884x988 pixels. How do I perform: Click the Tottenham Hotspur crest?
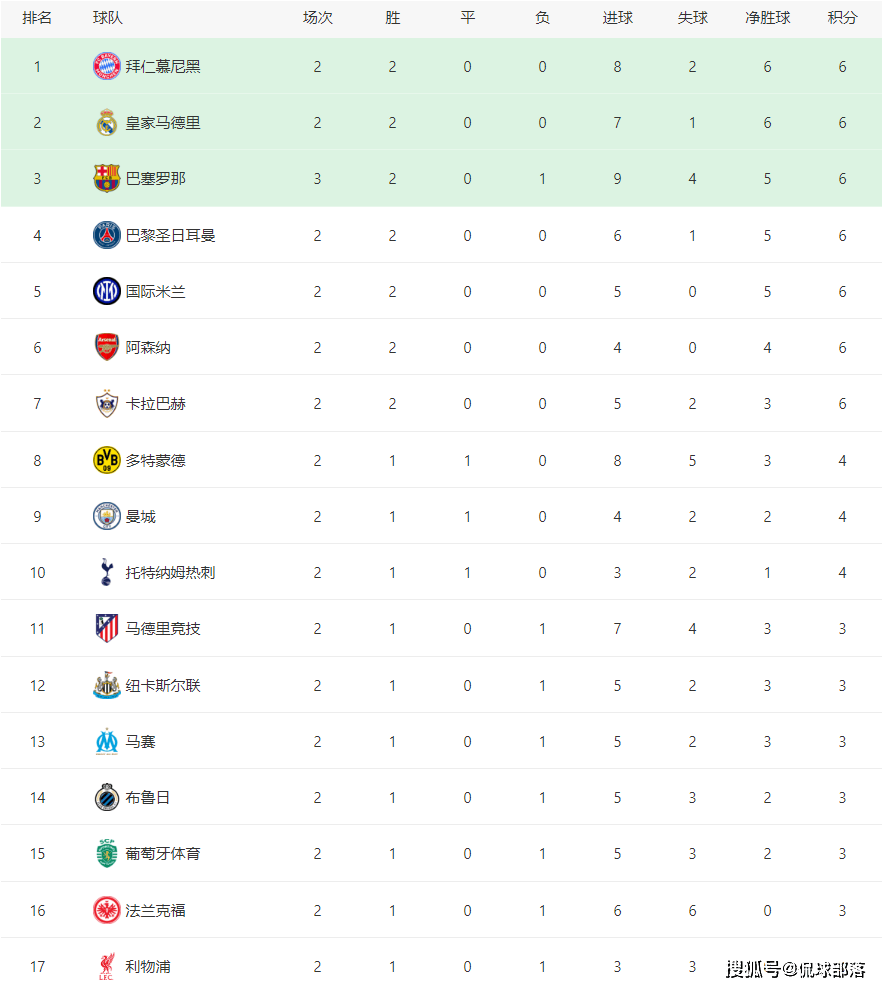coord(106,573)
